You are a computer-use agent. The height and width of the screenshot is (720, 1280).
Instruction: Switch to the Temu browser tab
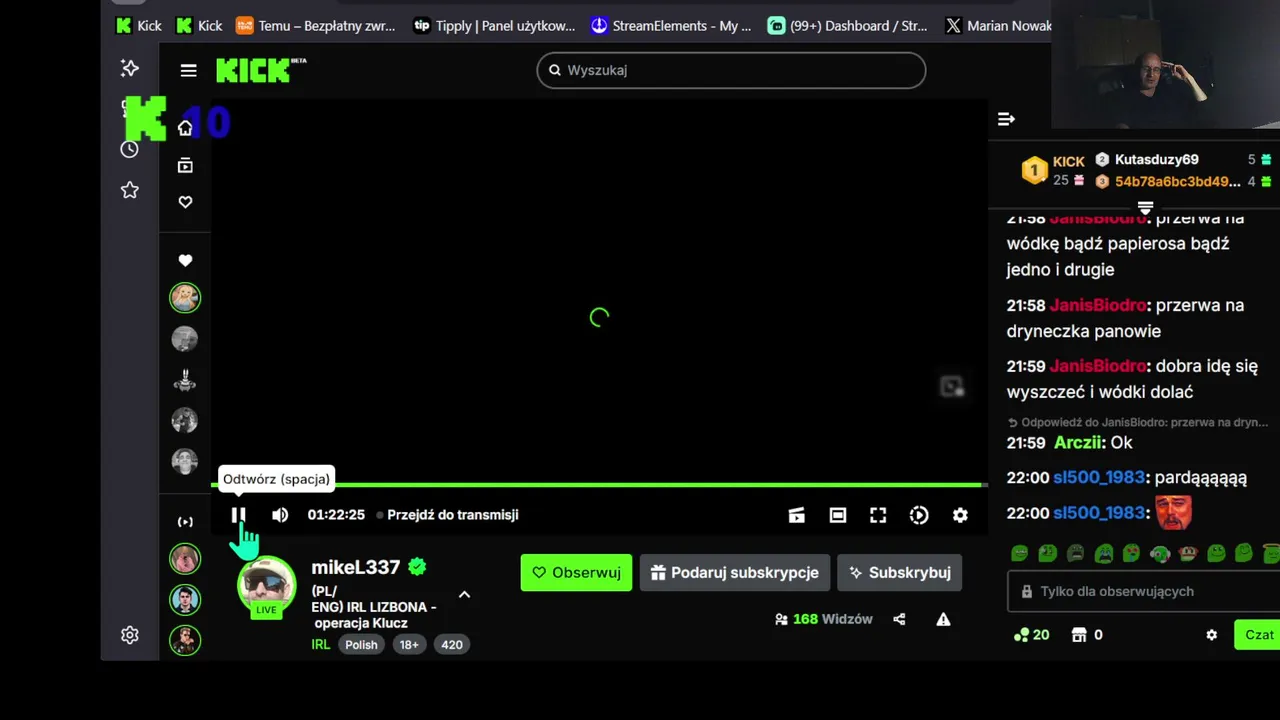315,26
